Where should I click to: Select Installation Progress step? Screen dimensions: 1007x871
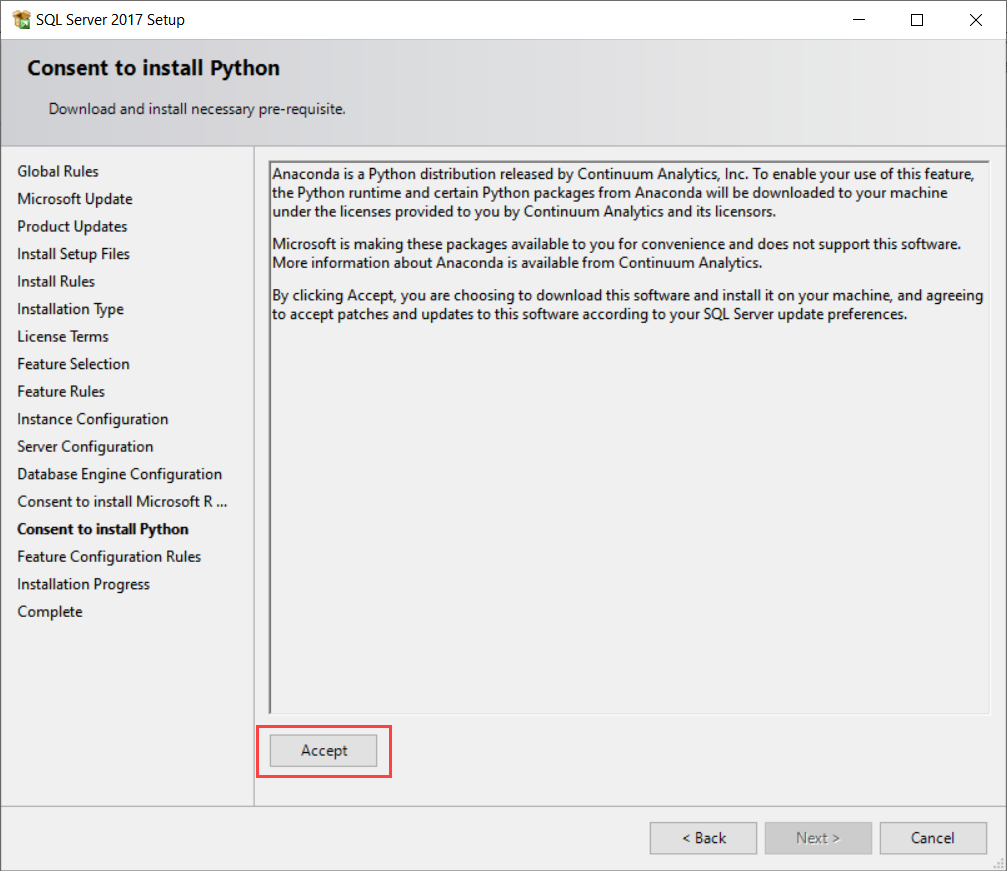pos(83,584)
